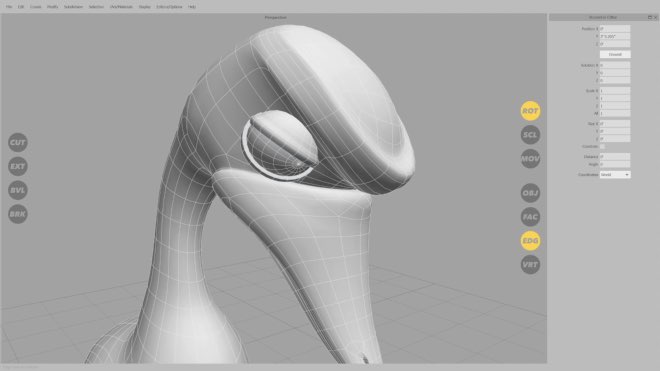Switch to the SCL scale manipulator
The width and height of the screenshot is (660, 371).
530,135
